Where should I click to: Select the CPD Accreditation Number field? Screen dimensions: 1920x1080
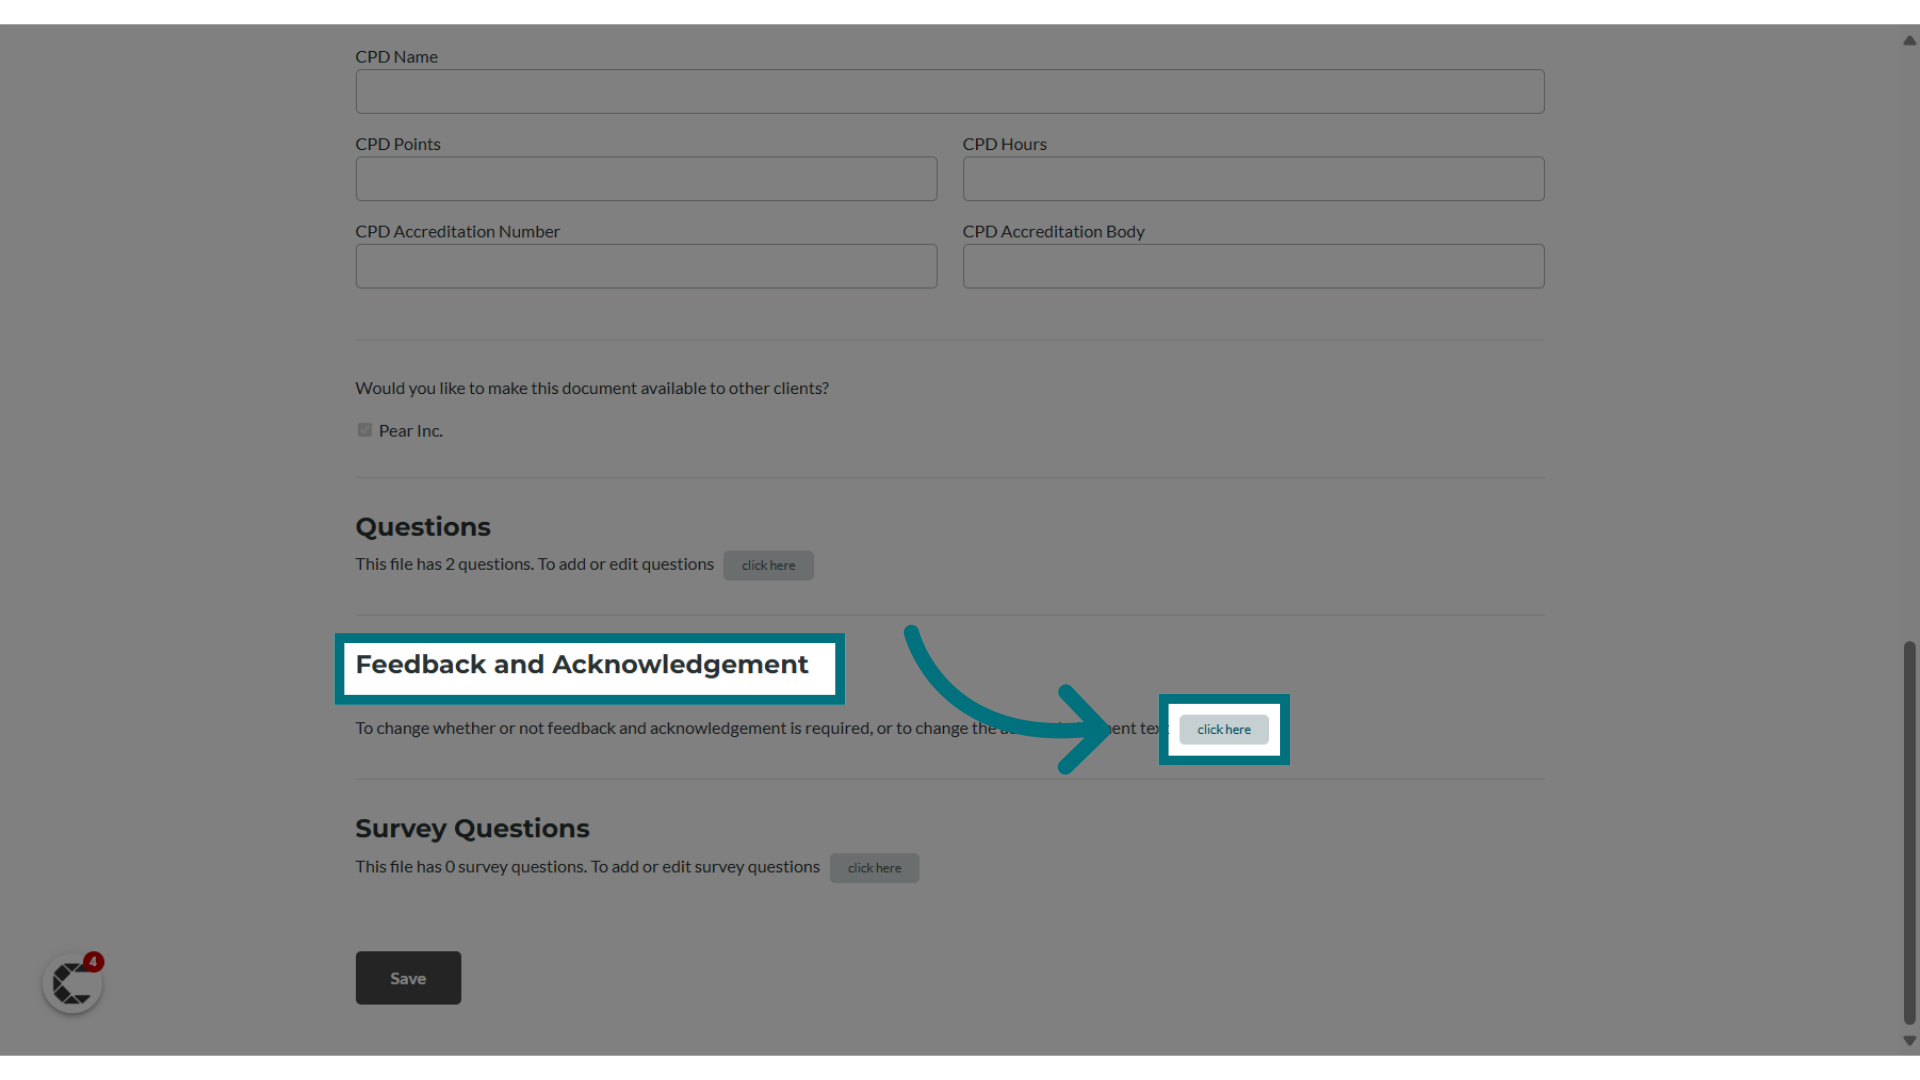[646, 265]
